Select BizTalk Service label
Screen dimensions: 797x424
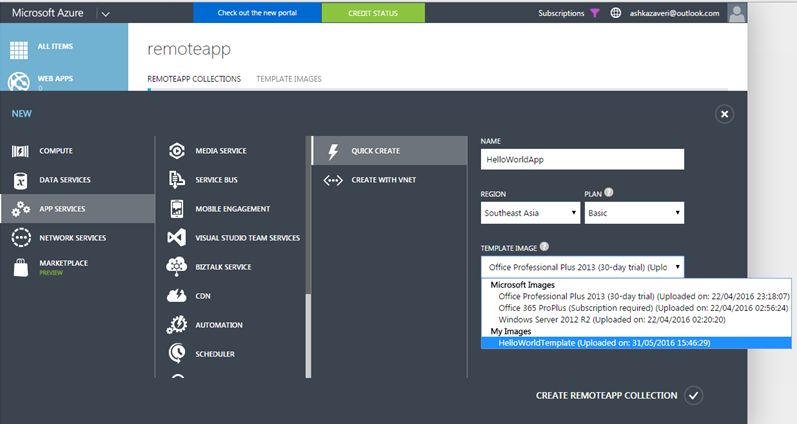[223, 267]
